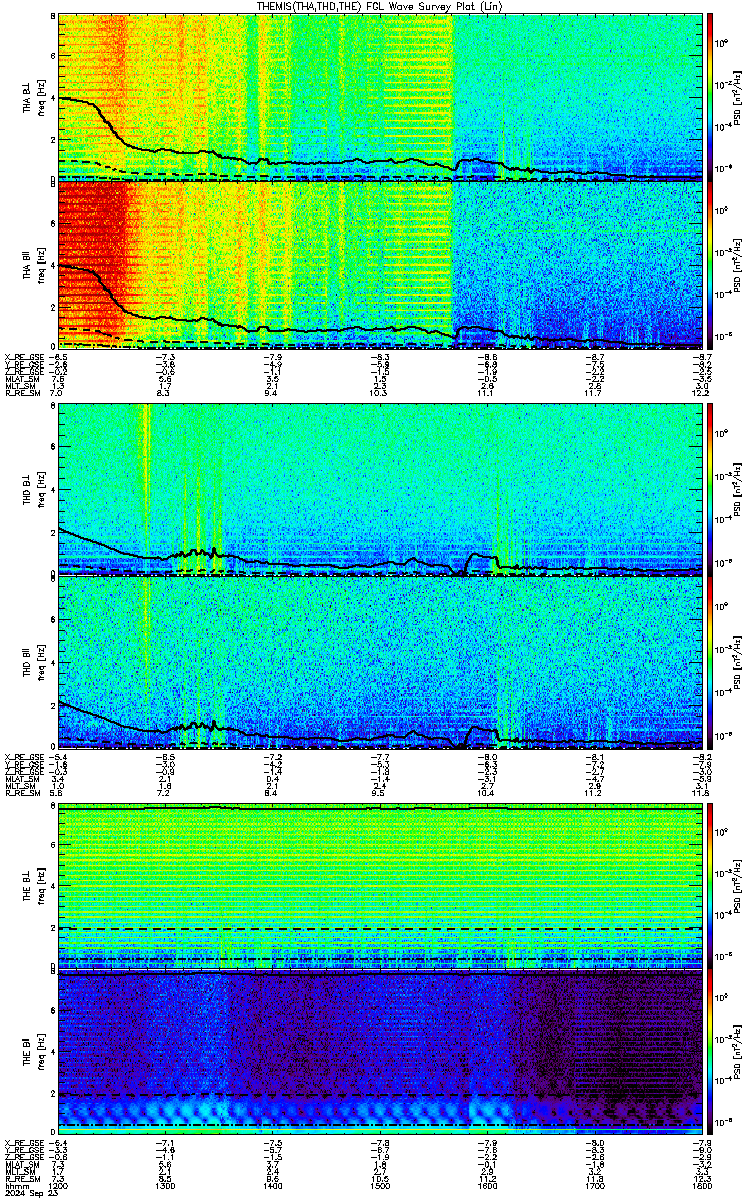The image size is (750, 1200).
Task: Click the THD B⊥ PSD color bar
Action: click(x=710, y=490)
